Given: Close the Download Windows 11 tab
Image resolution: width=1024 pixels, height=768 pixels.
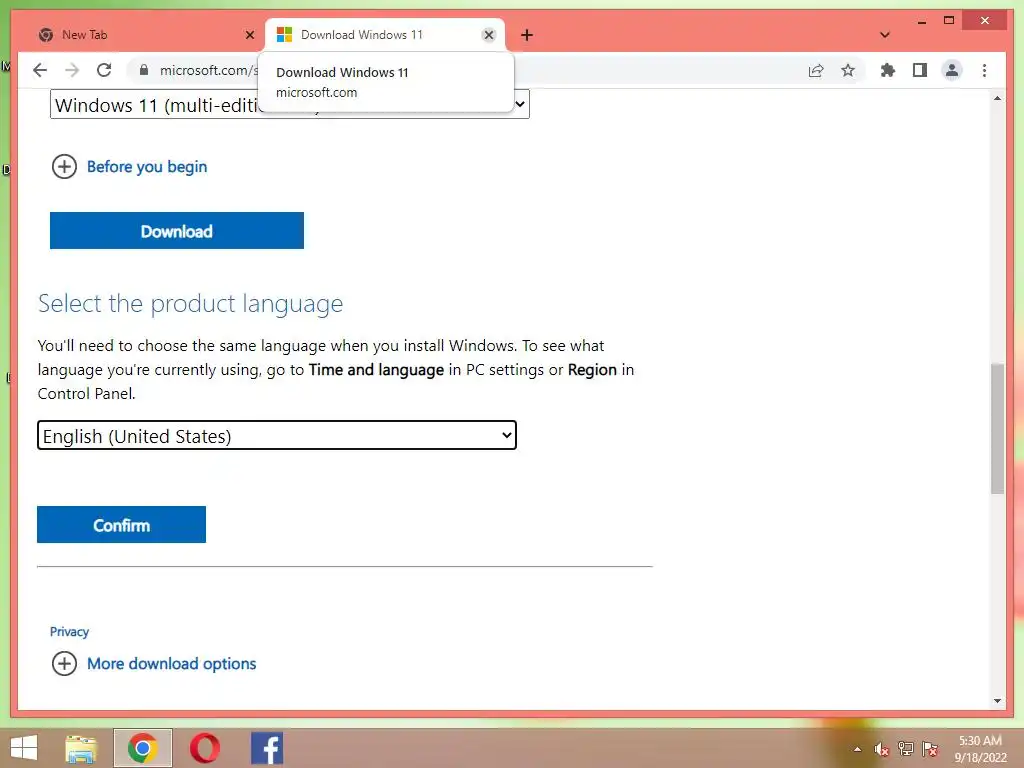Looking at the screenshot, I should point(488,35).
